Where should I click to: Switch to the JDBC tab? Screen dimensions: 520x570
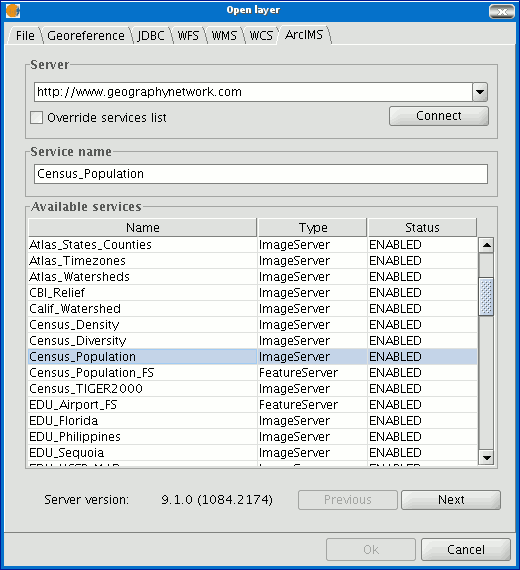151,36
